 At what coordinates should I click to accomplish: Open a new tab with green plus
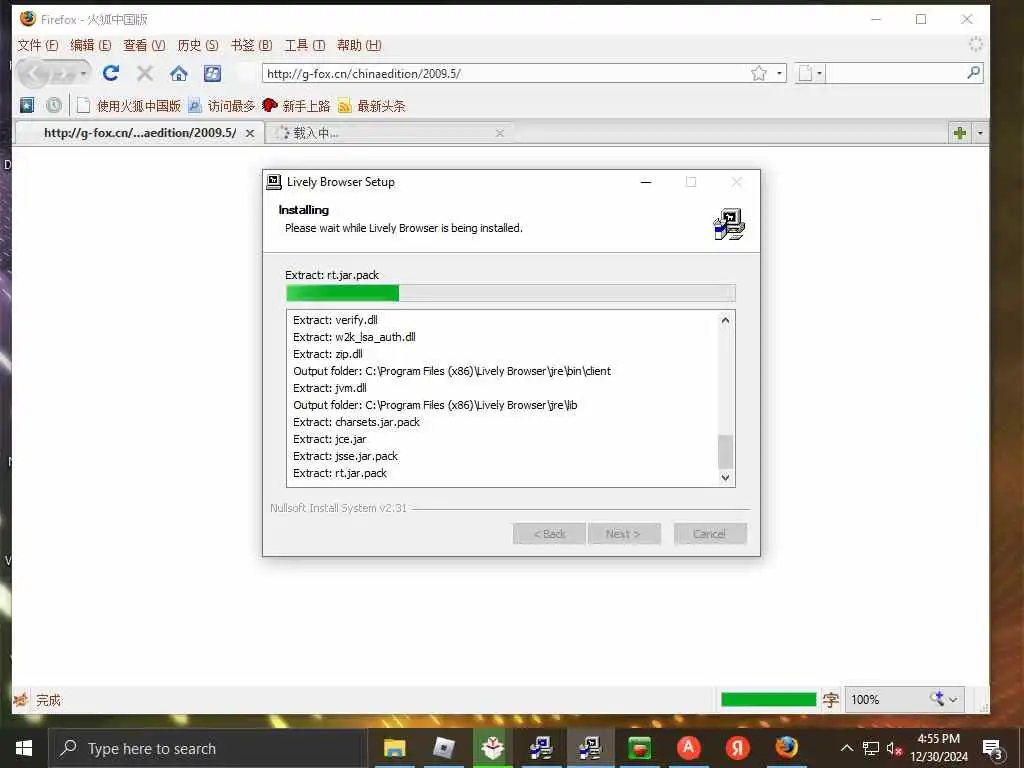(959, 133)
